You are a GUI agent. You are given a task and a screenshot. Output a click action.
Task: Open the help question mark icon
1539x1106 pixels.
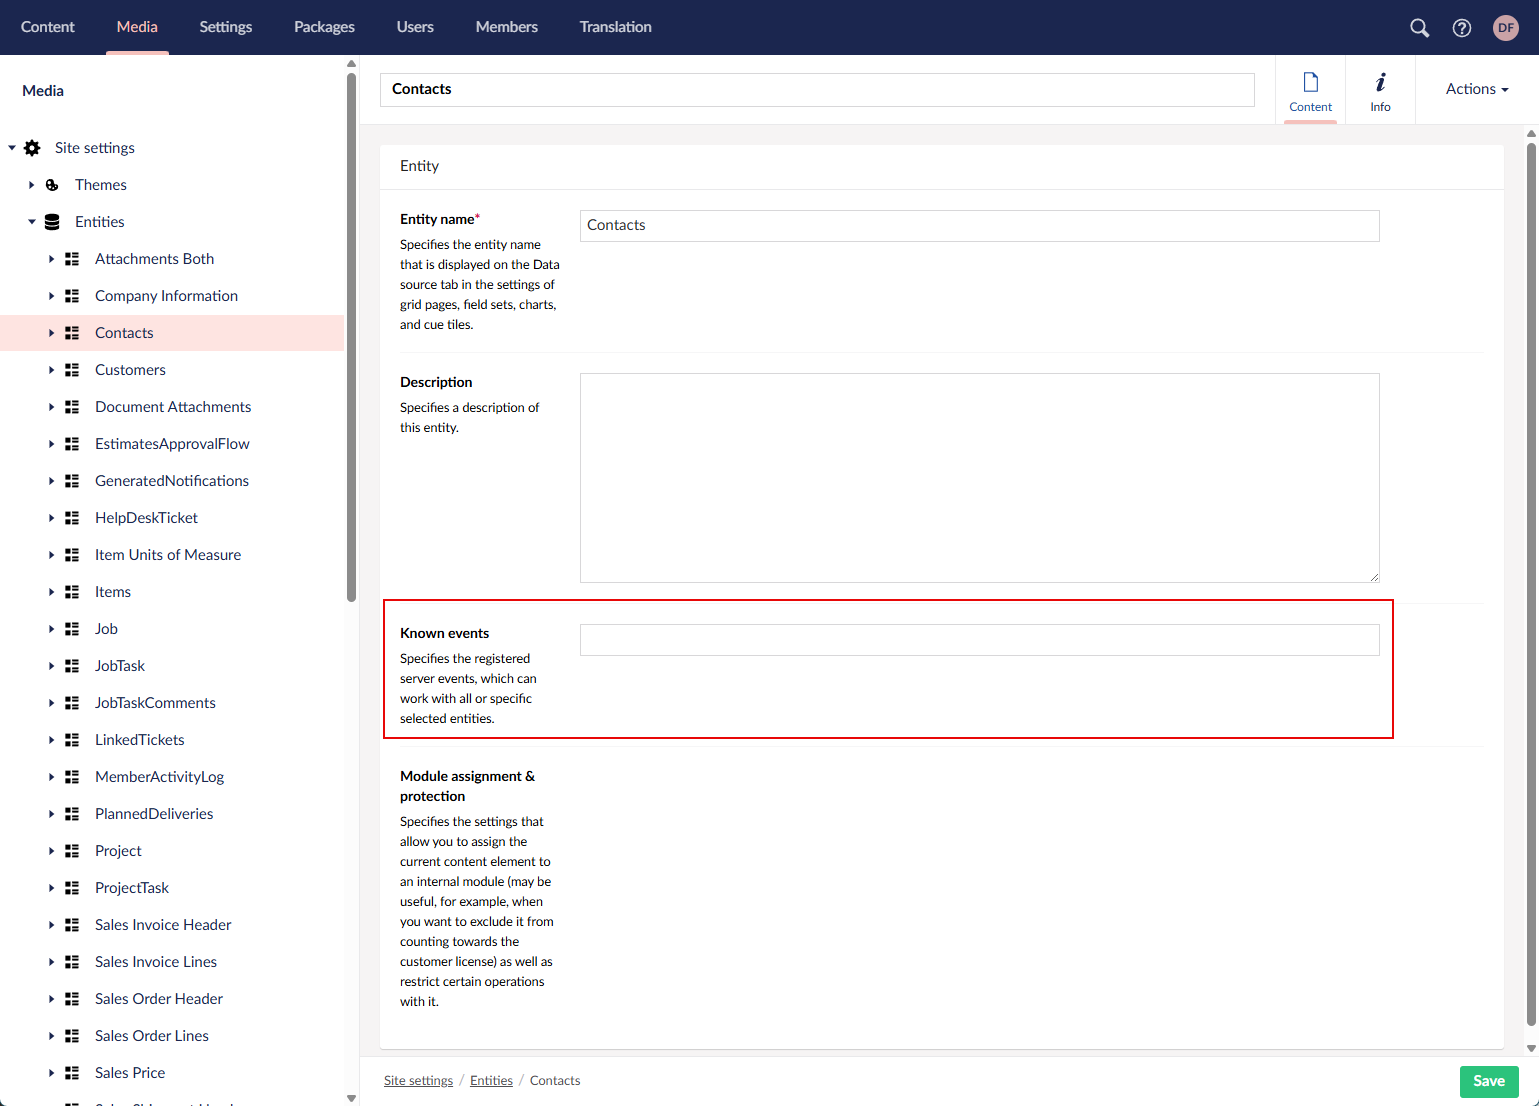[1462, 28]
